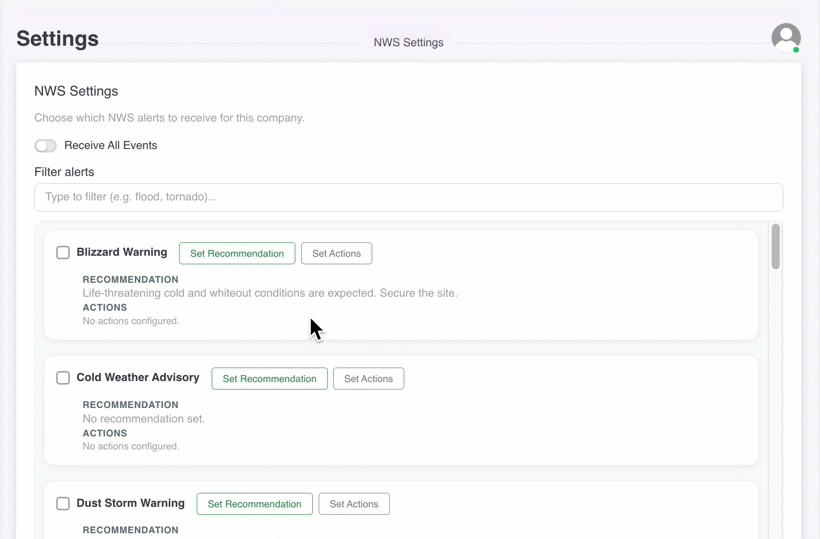
Task: Set Recommendation for Cold Weather Advisory
Action: click(269, 379)
